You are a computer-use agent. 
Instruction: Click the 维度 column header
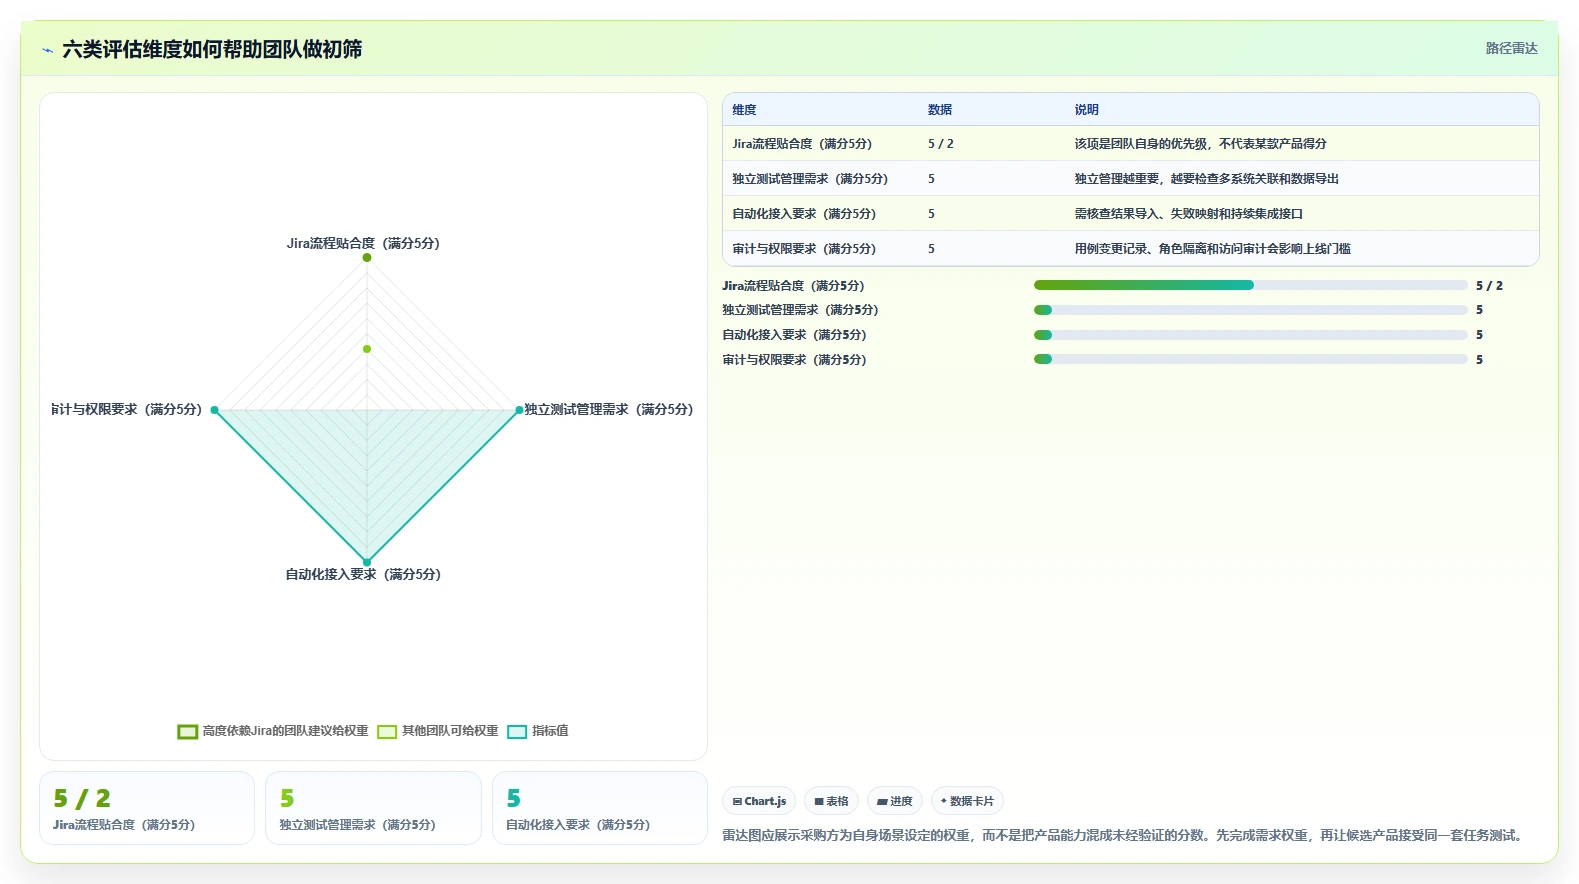coord(744,110)
